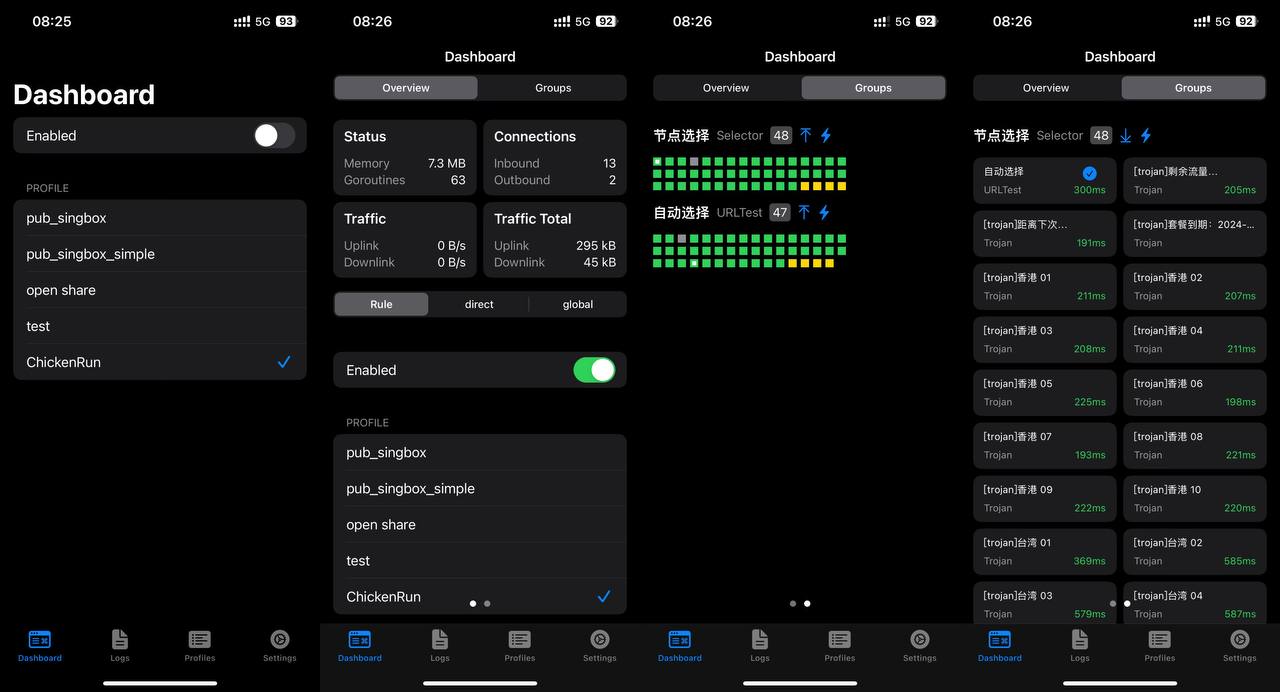
Task: Select the 'global' proxy mode option
Action: click(578, 304)
